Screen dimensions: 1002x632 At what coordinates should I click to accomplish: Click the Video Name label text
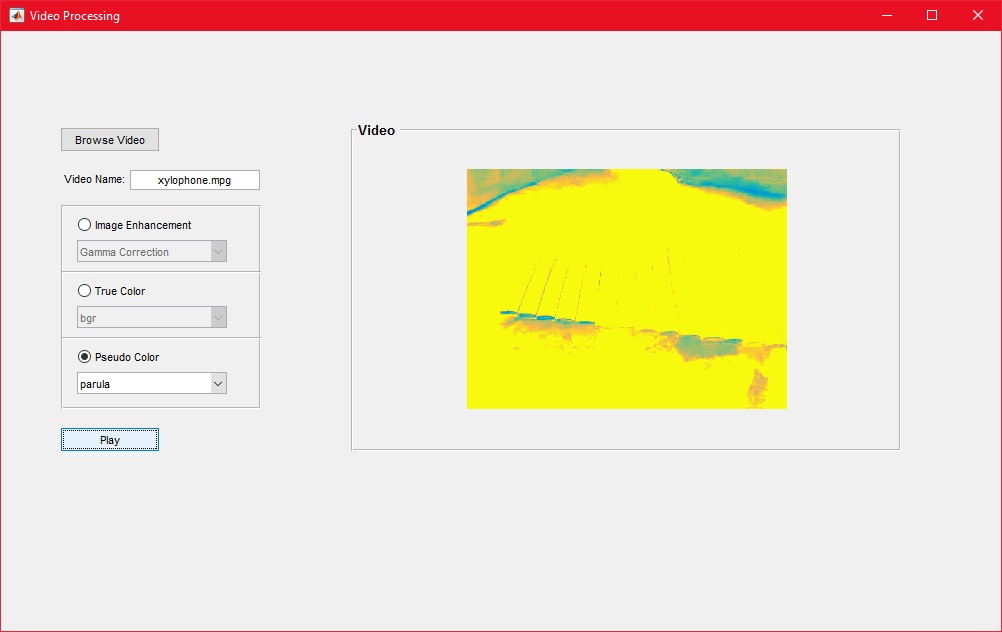point(94,180)
